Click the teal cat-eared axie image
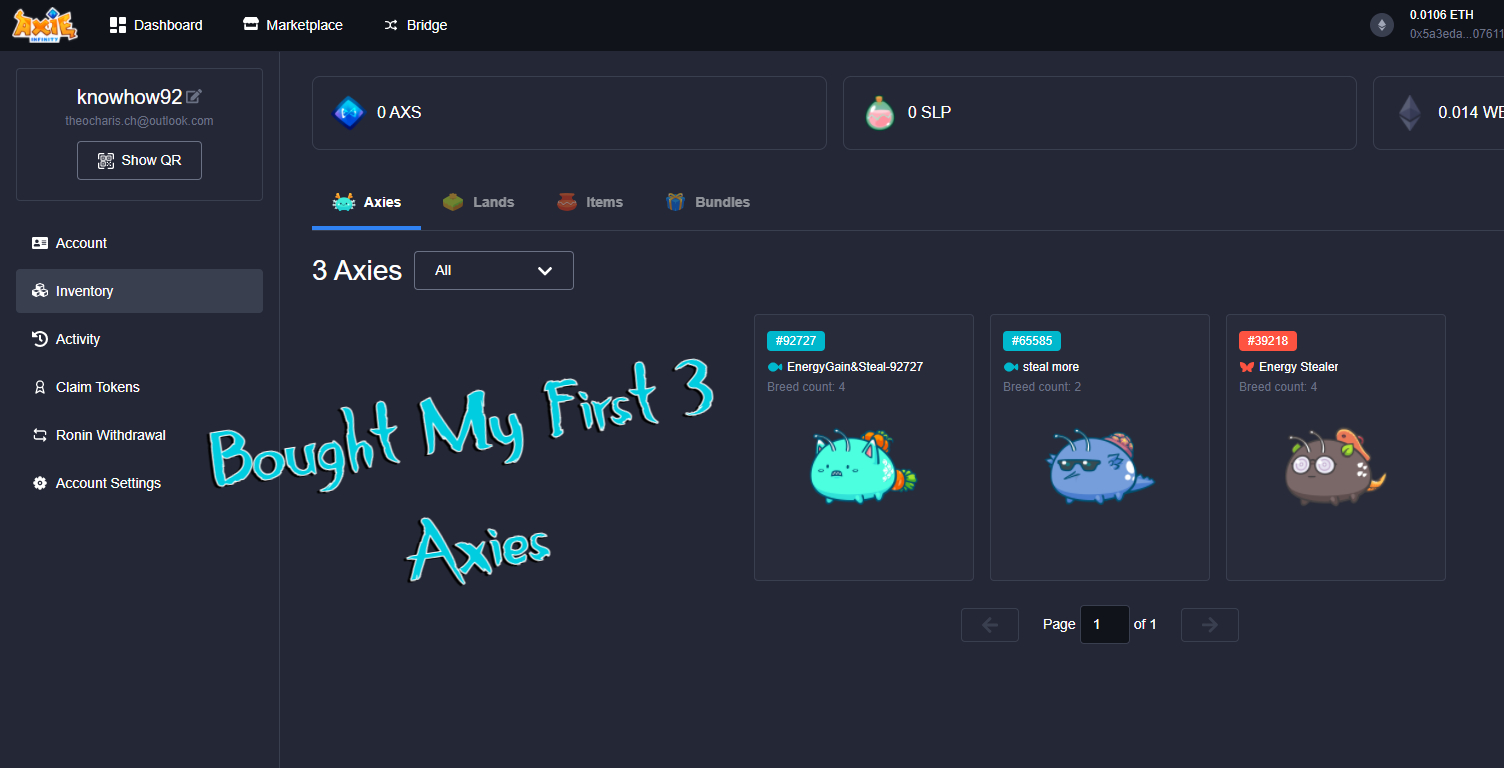1504x768 pixels. [863, 465]
